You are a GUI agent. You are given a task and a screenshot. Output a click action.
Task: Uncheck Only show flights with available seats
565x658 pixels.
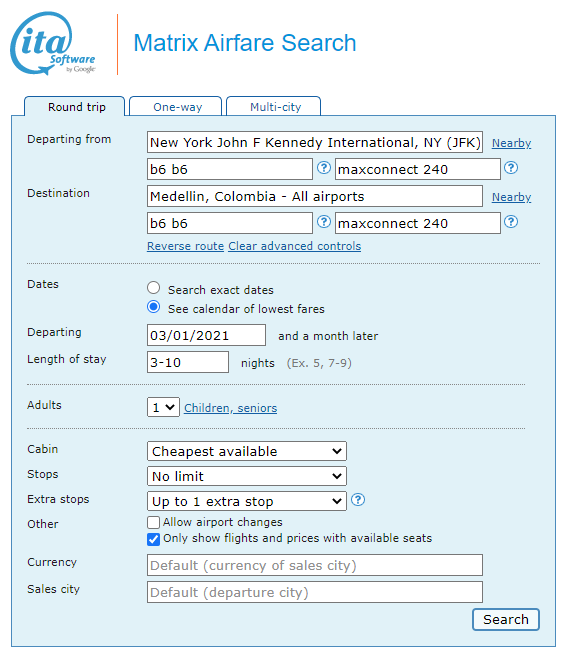(x=154, y=539)
